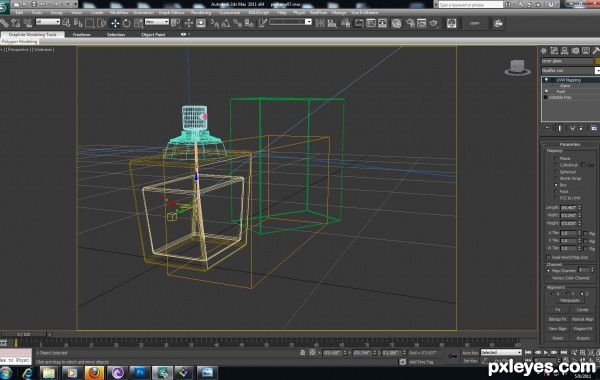Select the Move tool in toolbar
The height and width of the screenshot is (380, 600).
click(x=115, y=23)
